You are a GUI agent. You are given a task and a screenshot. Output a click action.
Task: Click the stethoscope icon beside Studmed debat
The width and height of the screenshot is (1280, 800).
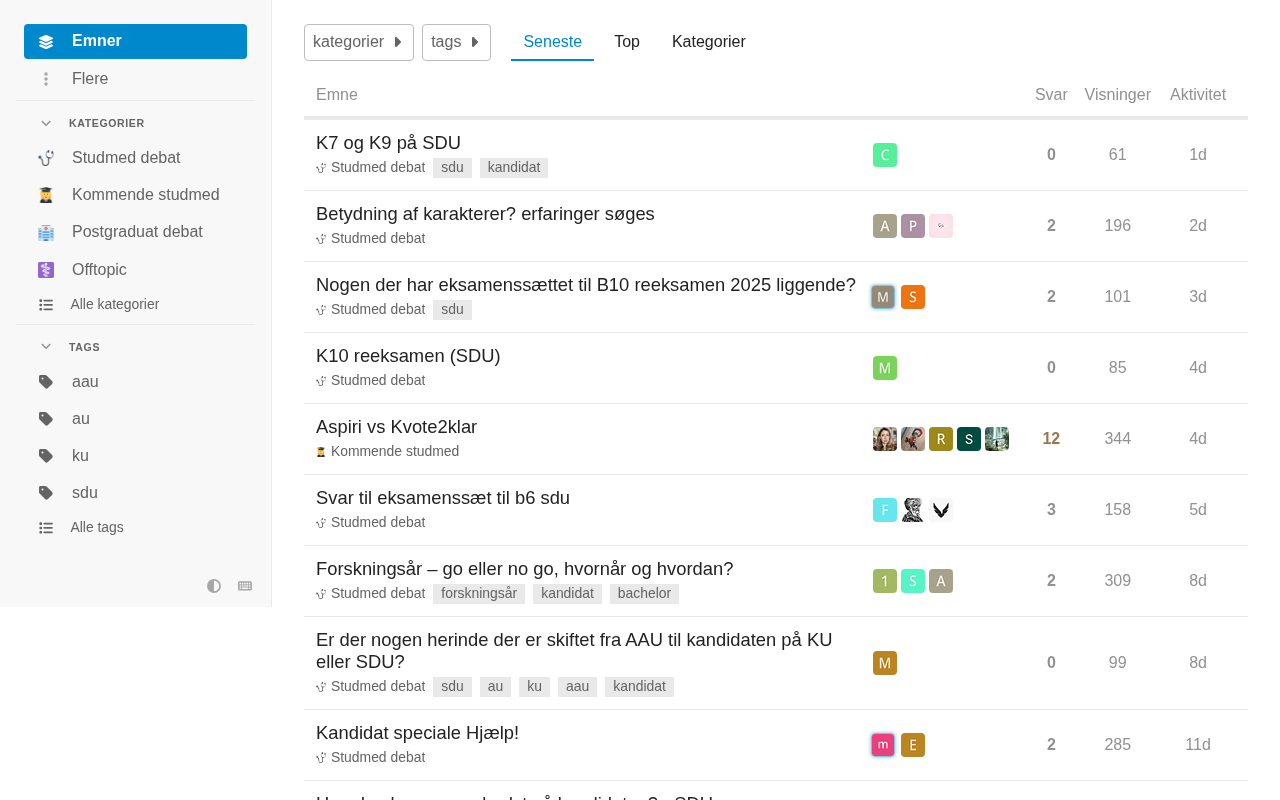[46, 158]
